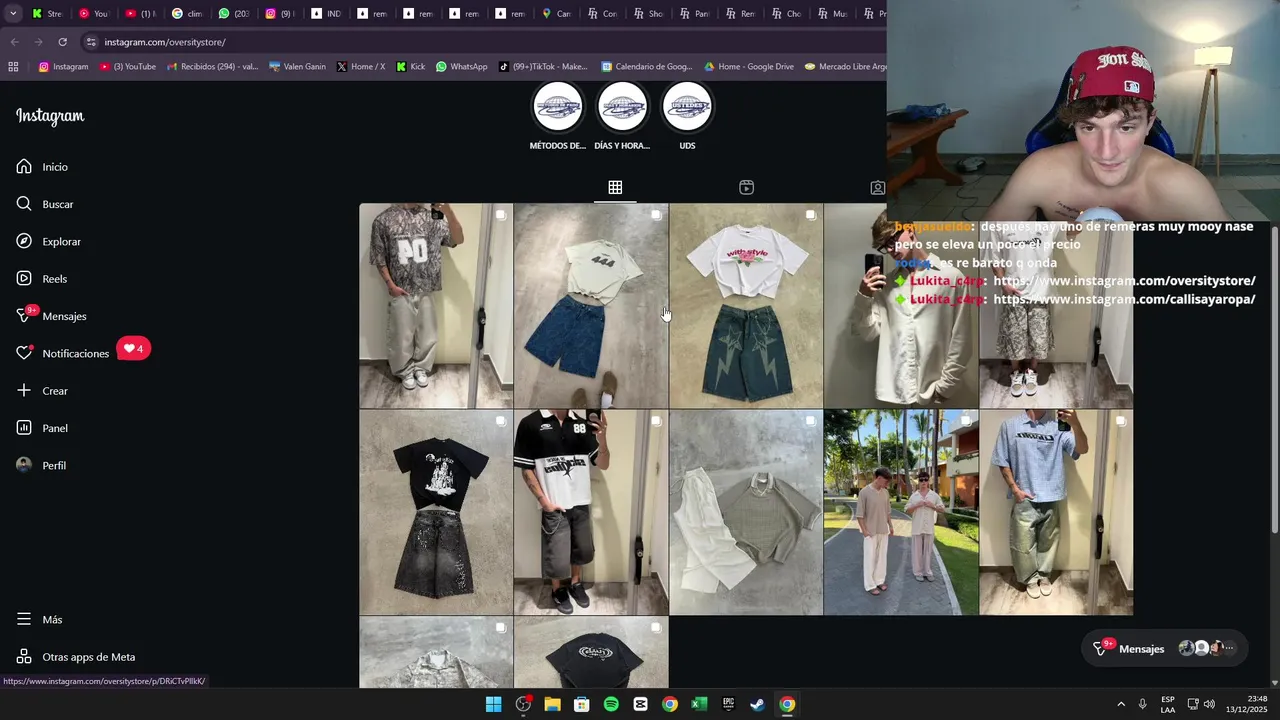Switch to the WhatsApp browser tab
Viewport: 1280px width, 720px height.
point(233,14)
